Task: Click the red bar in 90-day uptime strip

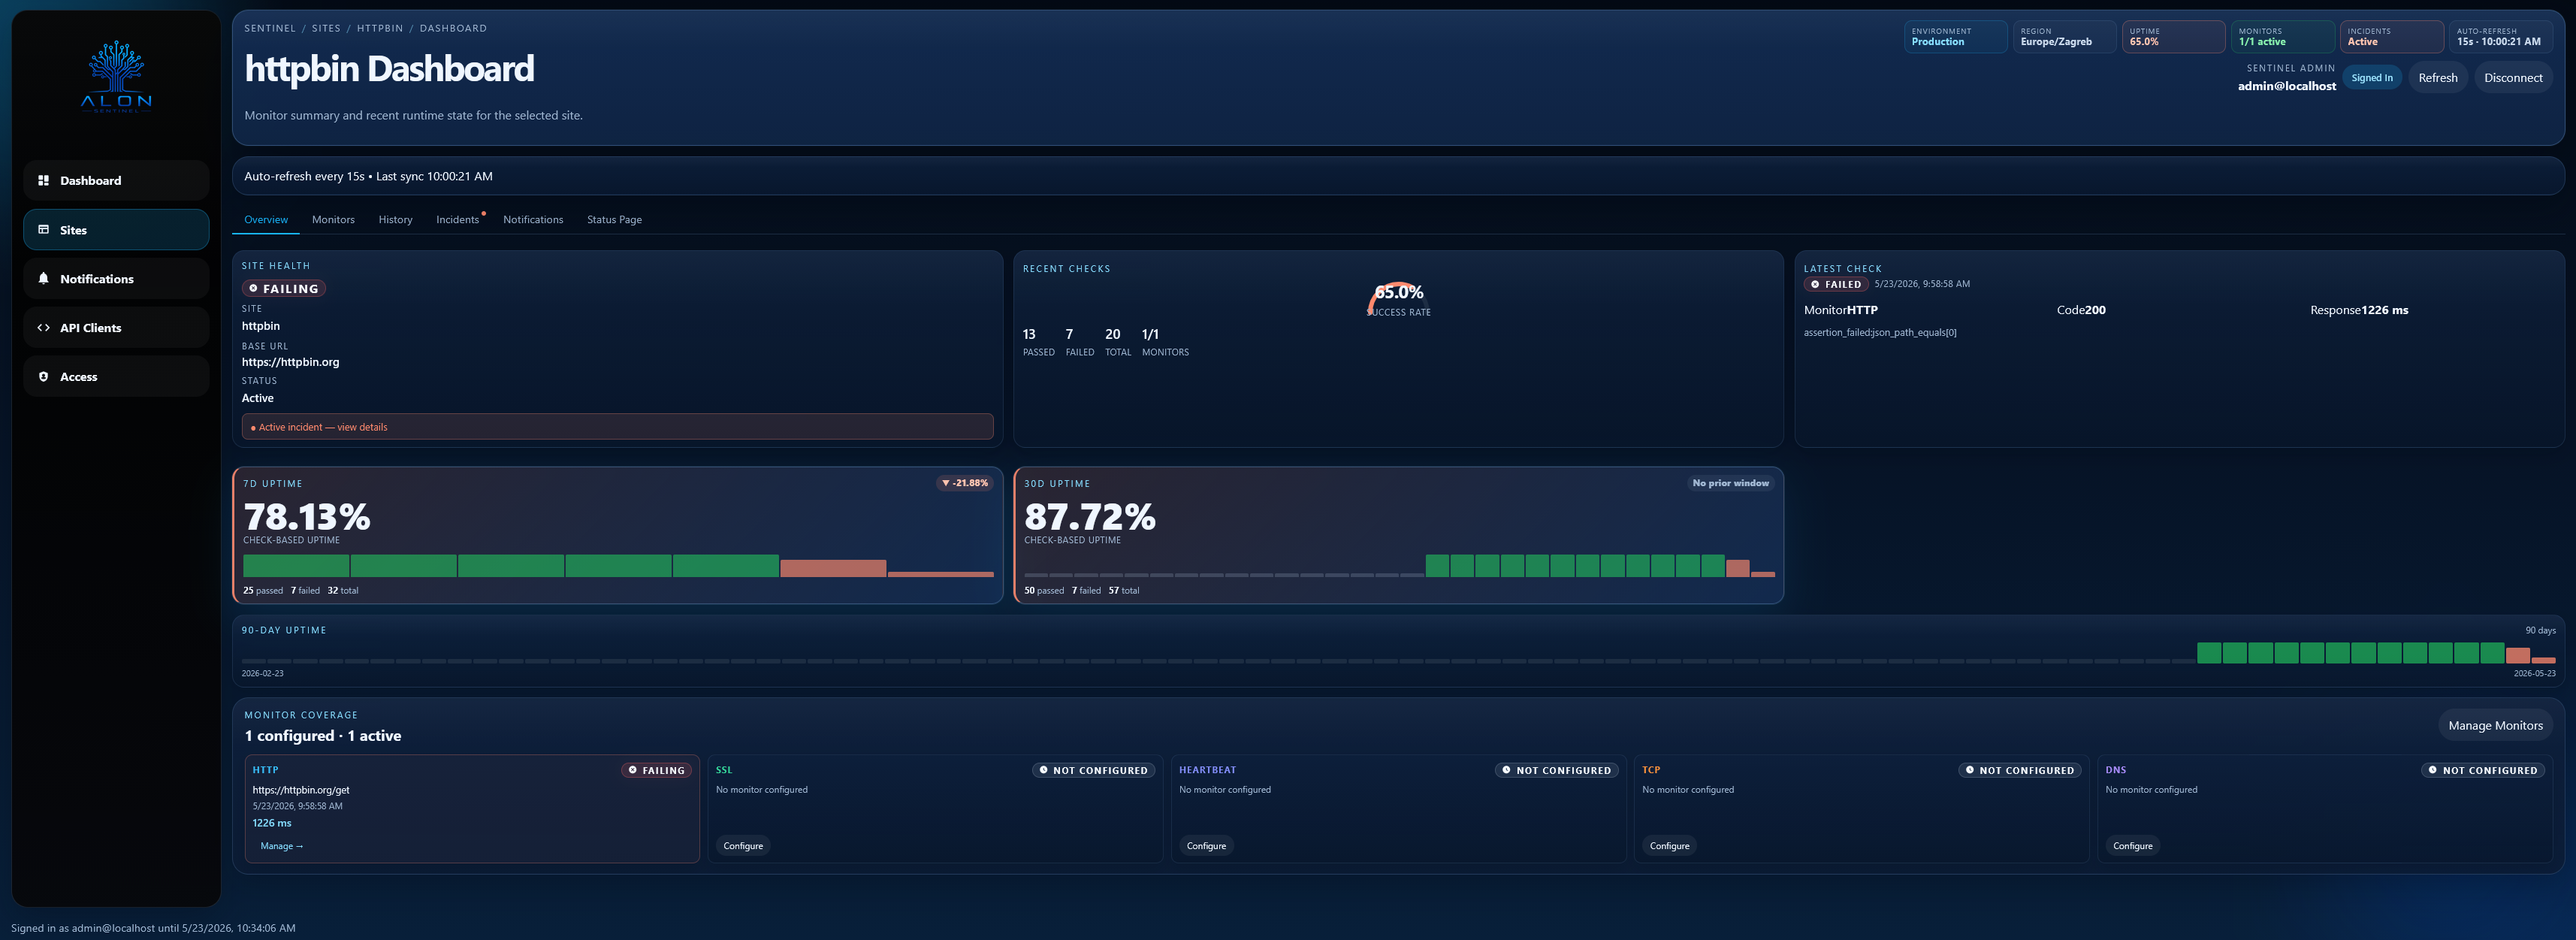Action: pos(2517,655)
